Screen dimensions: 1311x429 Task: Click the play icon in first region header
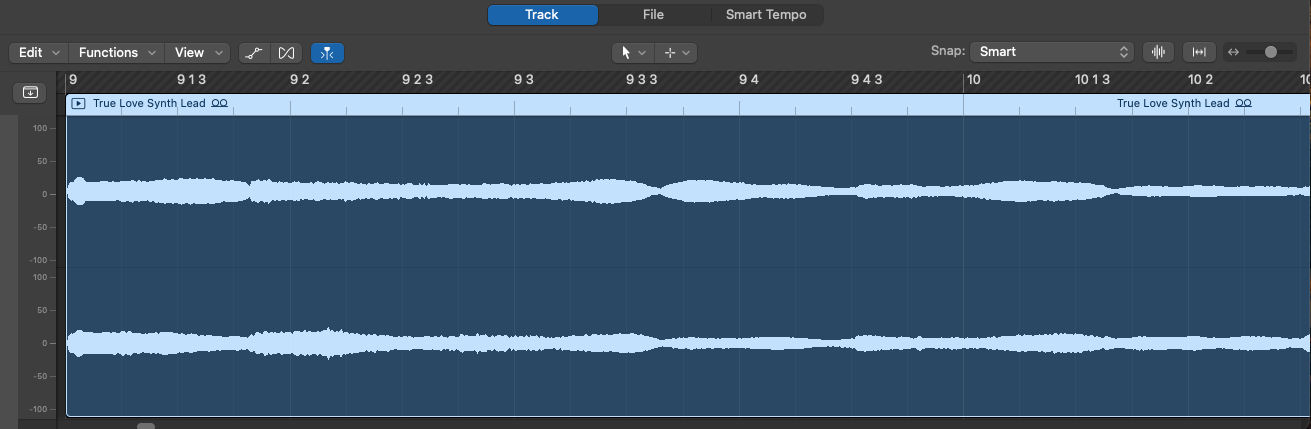click(x=78, y=103)
